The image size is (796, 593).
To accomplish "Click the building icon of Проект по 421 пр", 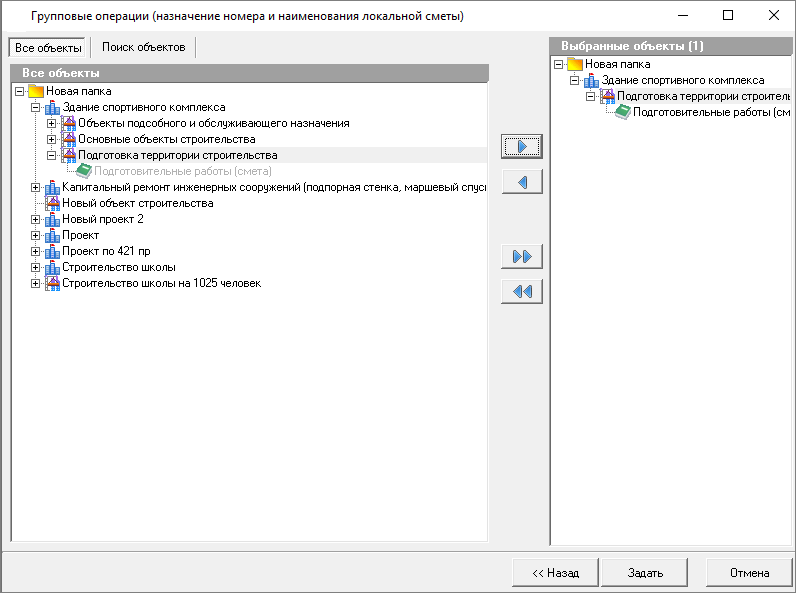I will 53,251.
